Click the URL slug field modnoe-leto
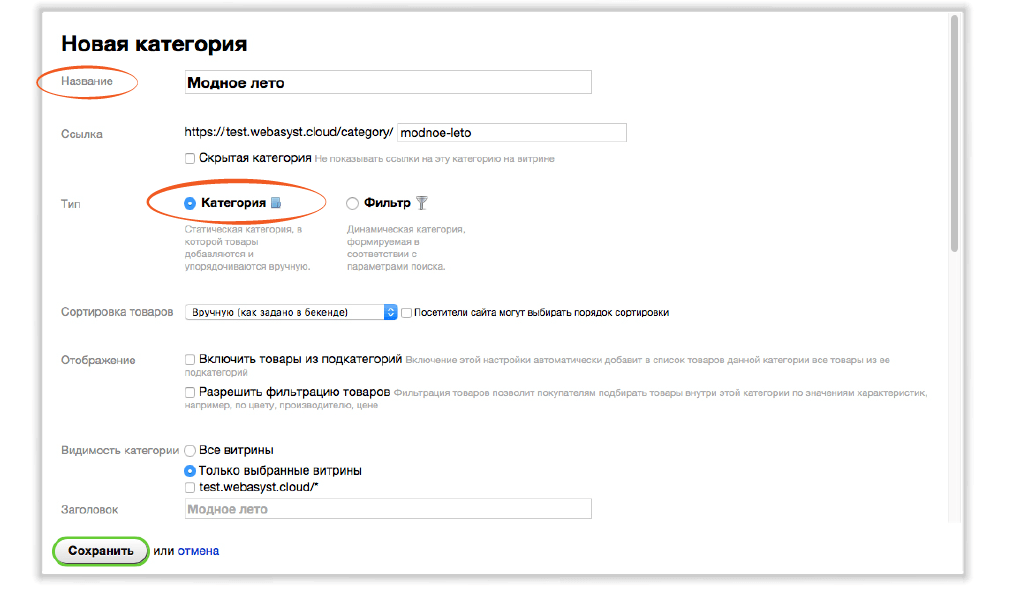 [511, 132]
